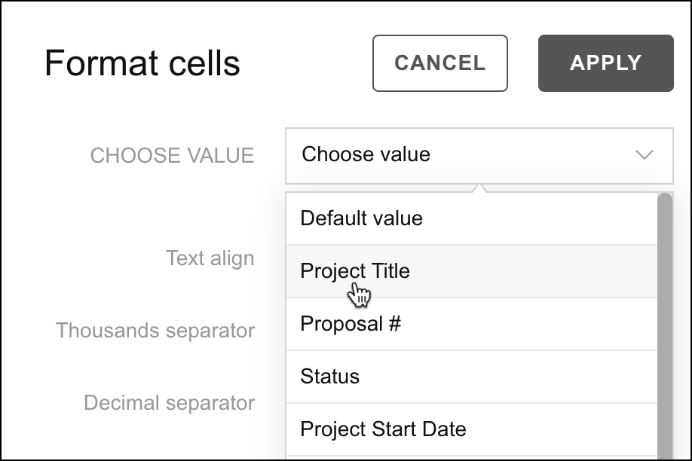Click the 'Thousands separator' label
The height and width of the screenshot is (461, 692).
155,330
